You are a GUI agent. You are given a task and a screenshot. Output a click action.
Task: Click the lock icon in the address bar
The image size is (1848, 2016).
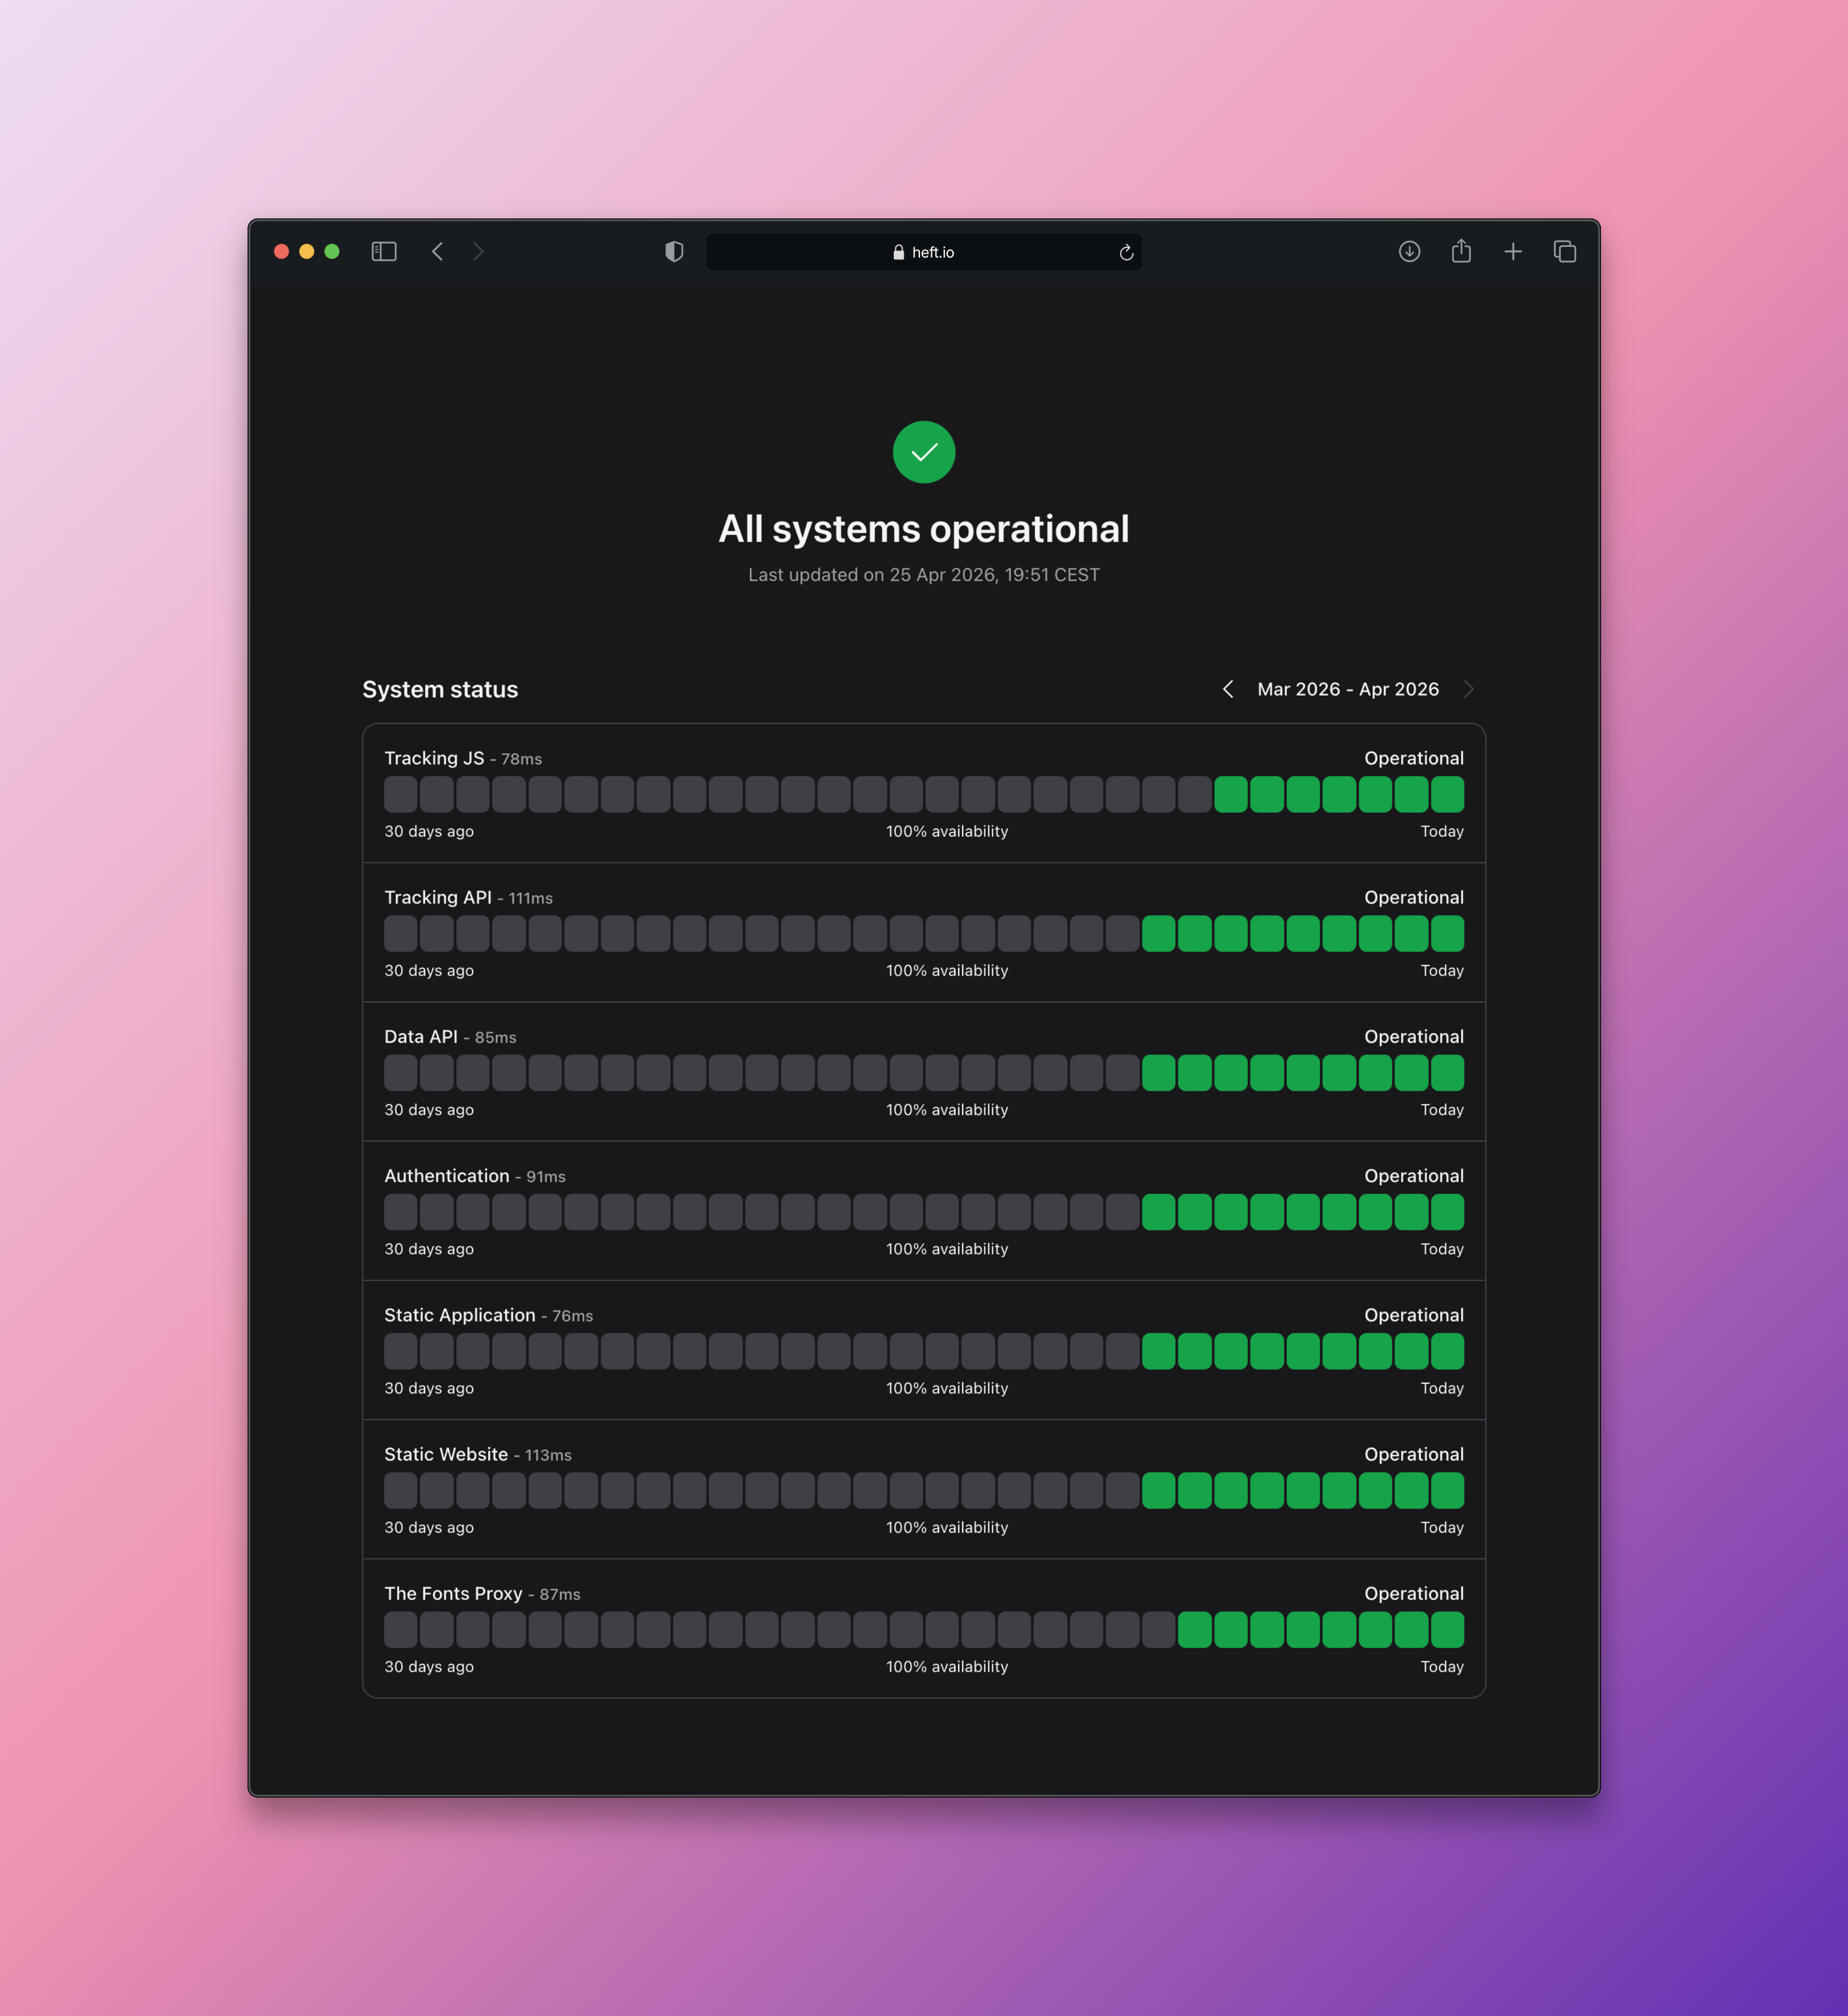(x=898, y=252)
